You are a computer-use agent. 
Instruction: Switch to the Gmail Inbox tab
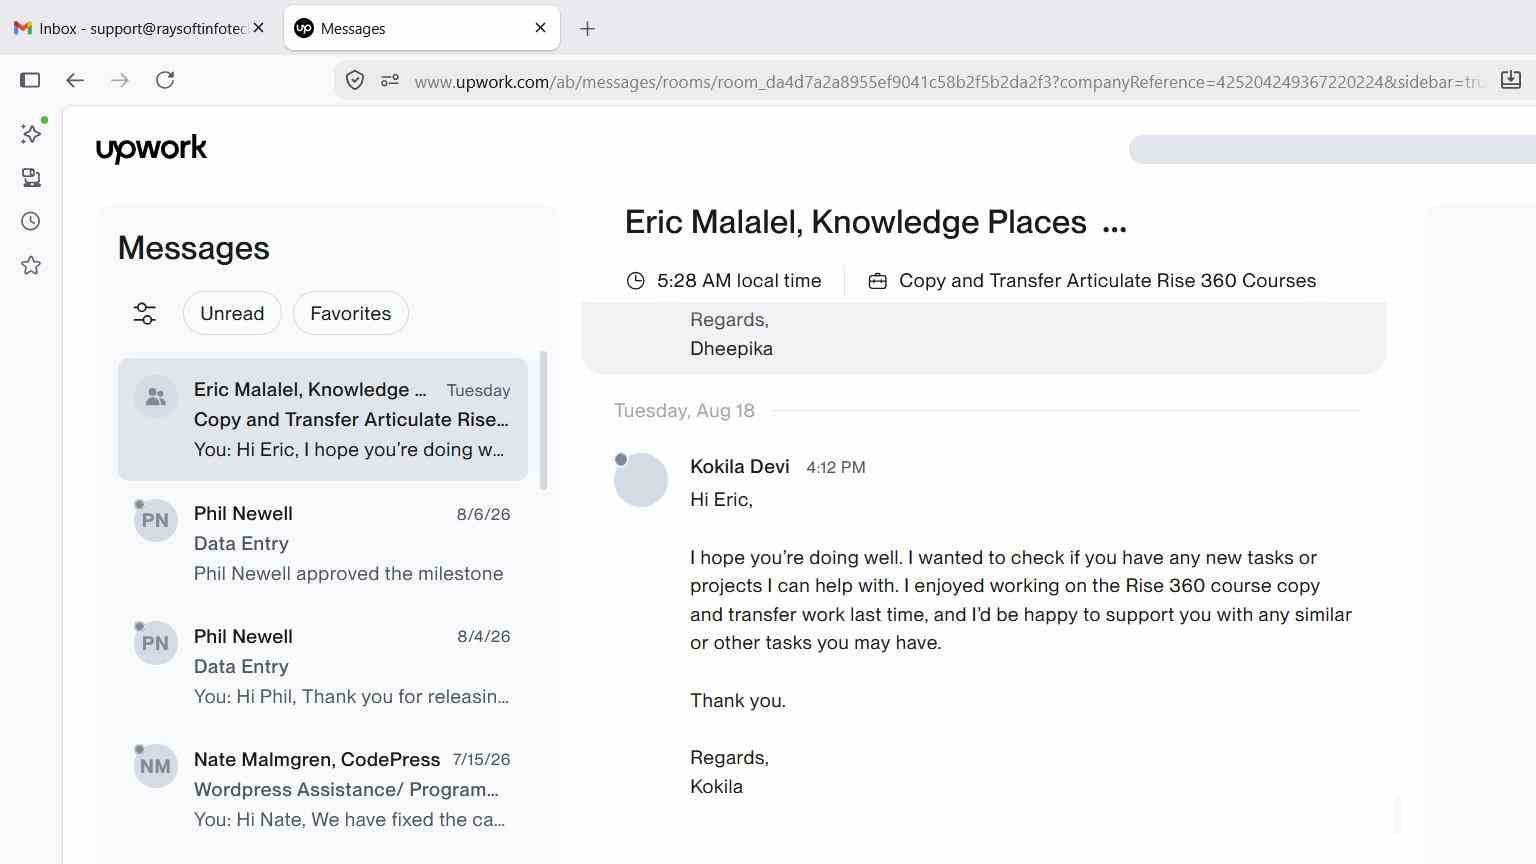click(140, 28)
